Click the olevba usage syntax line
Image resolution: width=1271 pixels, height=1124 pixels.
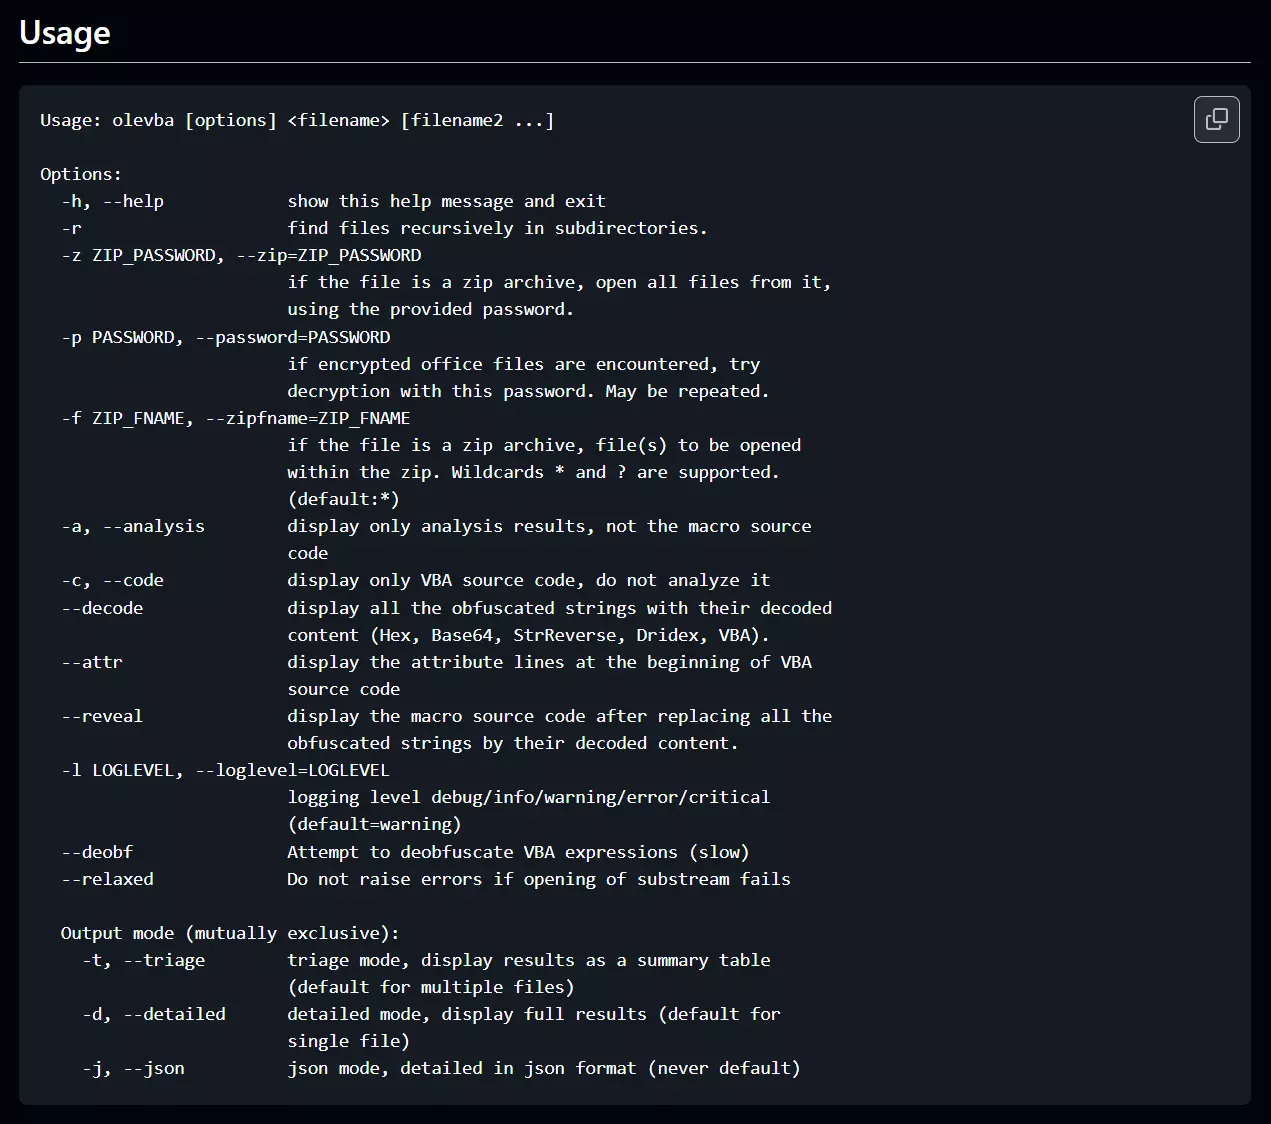tap(297, 120)
